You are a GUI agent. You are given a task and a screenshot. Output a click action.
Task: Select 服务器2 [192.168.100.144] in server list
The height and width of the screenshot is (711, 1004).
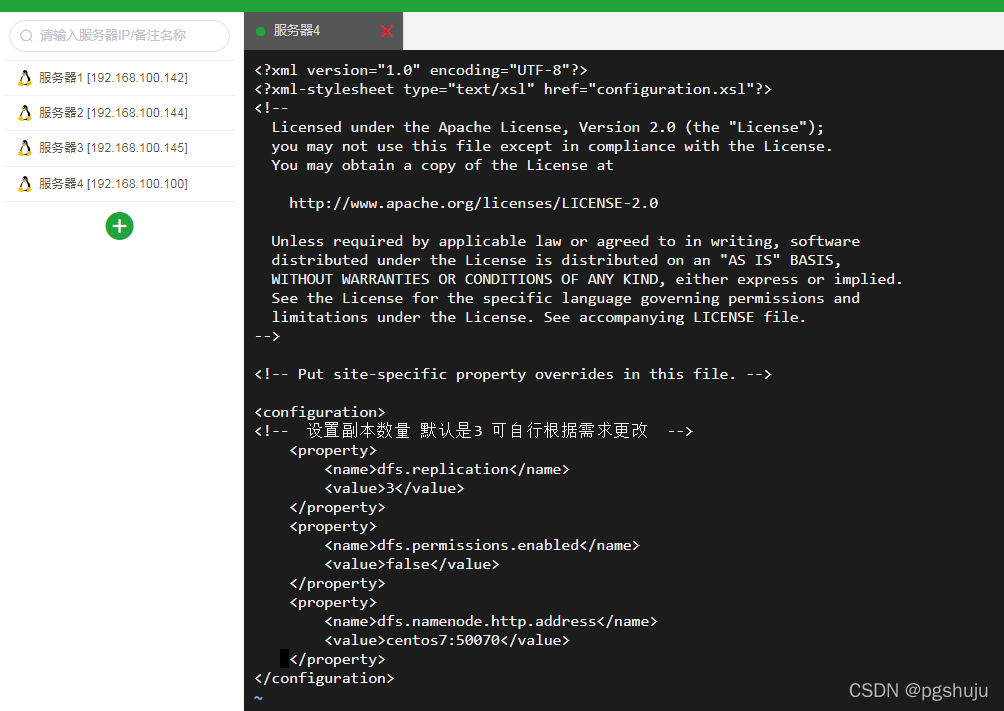click(119, 113)
